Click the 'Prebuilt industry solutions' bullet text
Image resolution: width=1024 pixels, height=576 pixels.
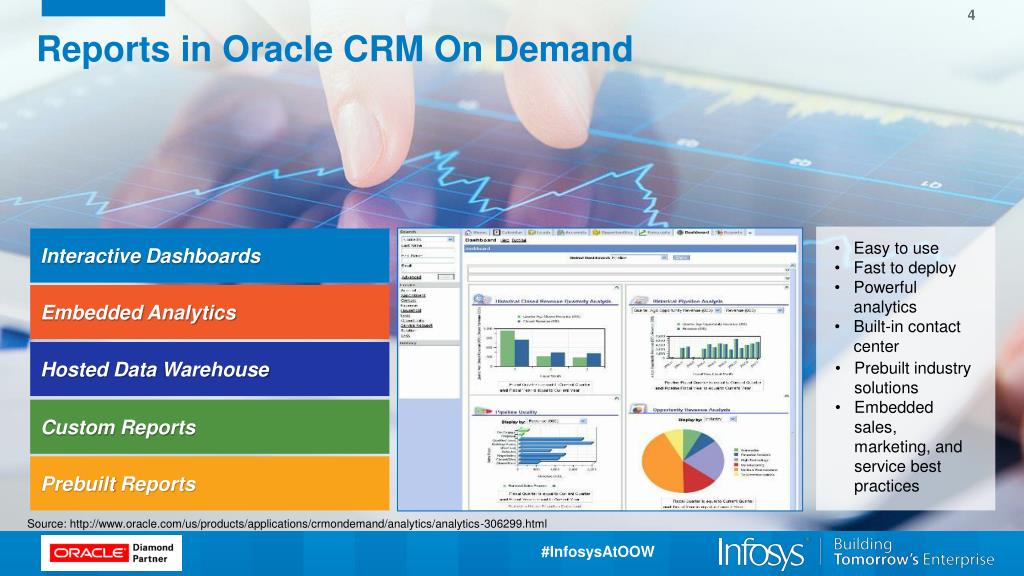[912, 377]
